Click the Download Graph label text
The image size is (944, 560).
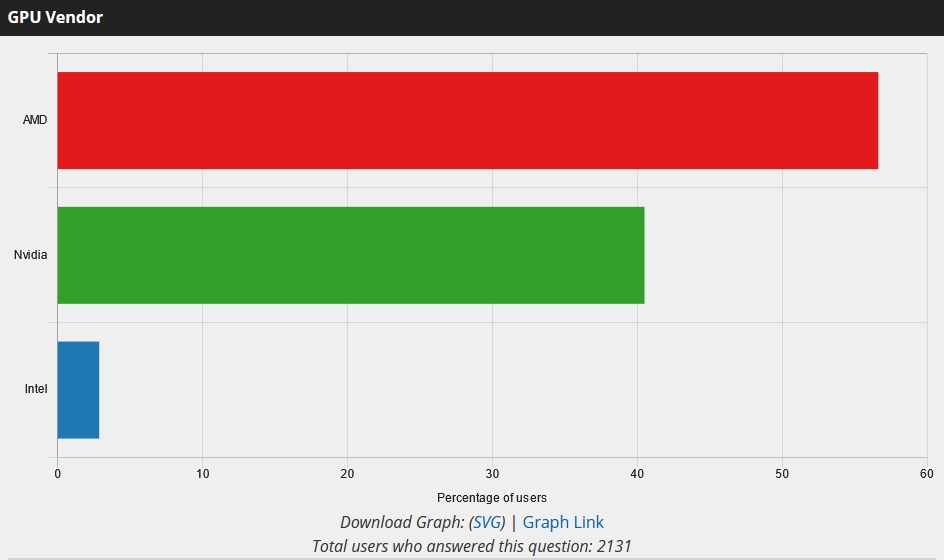tap(402, 522)
